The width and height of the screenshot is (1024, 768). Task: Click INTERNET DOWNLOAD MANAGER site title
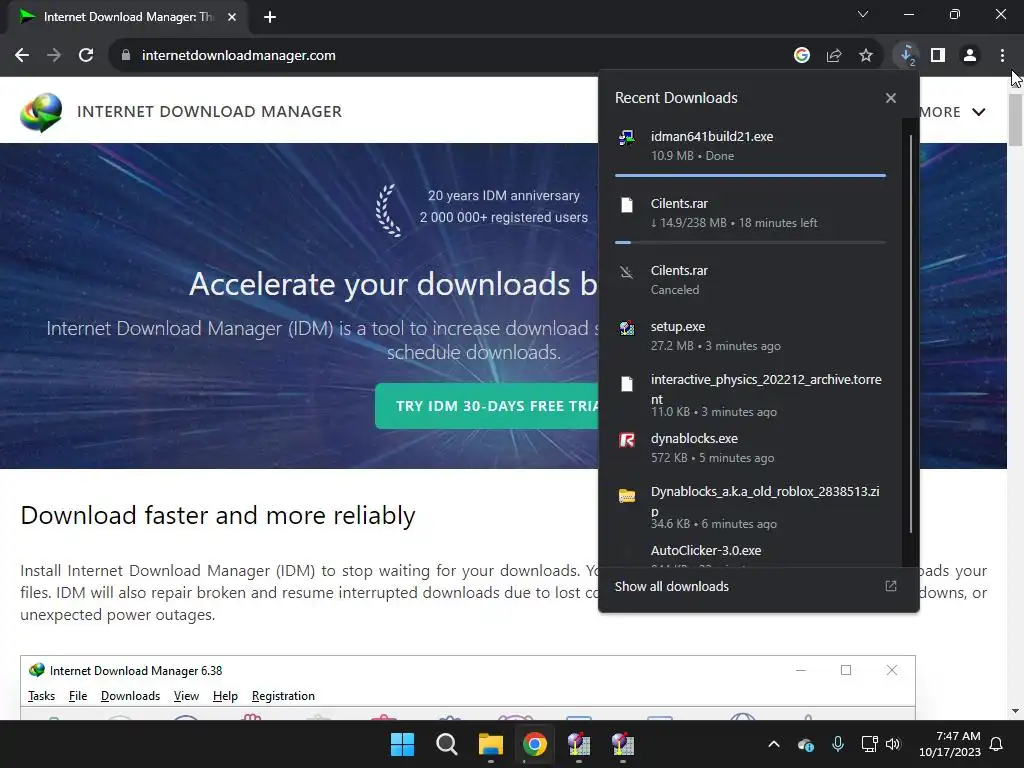tap(209, 112)
